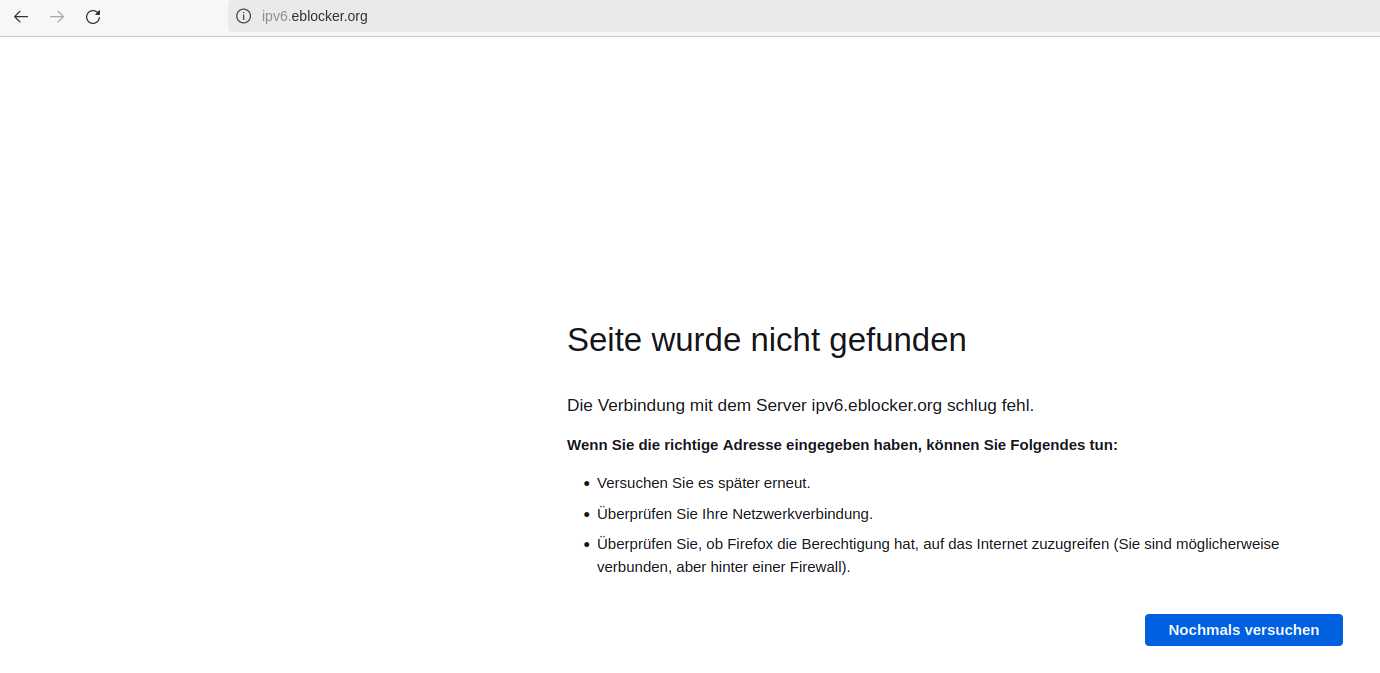Image resolution: width=1380 pixels, height=673 pixels.
Task: Reload the current page
Action: (x=93, y=17)
